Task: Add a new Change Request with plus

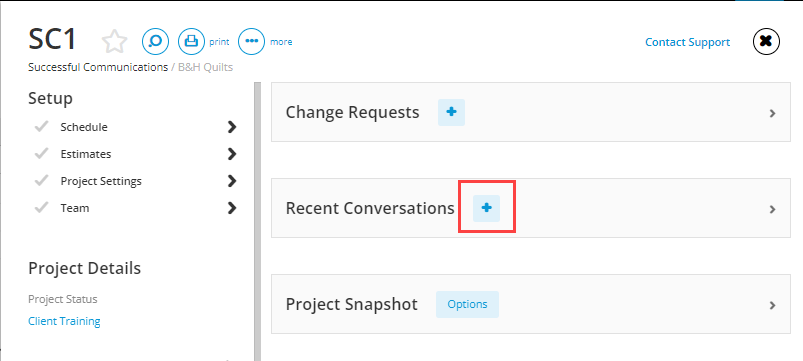Action: 451,112
